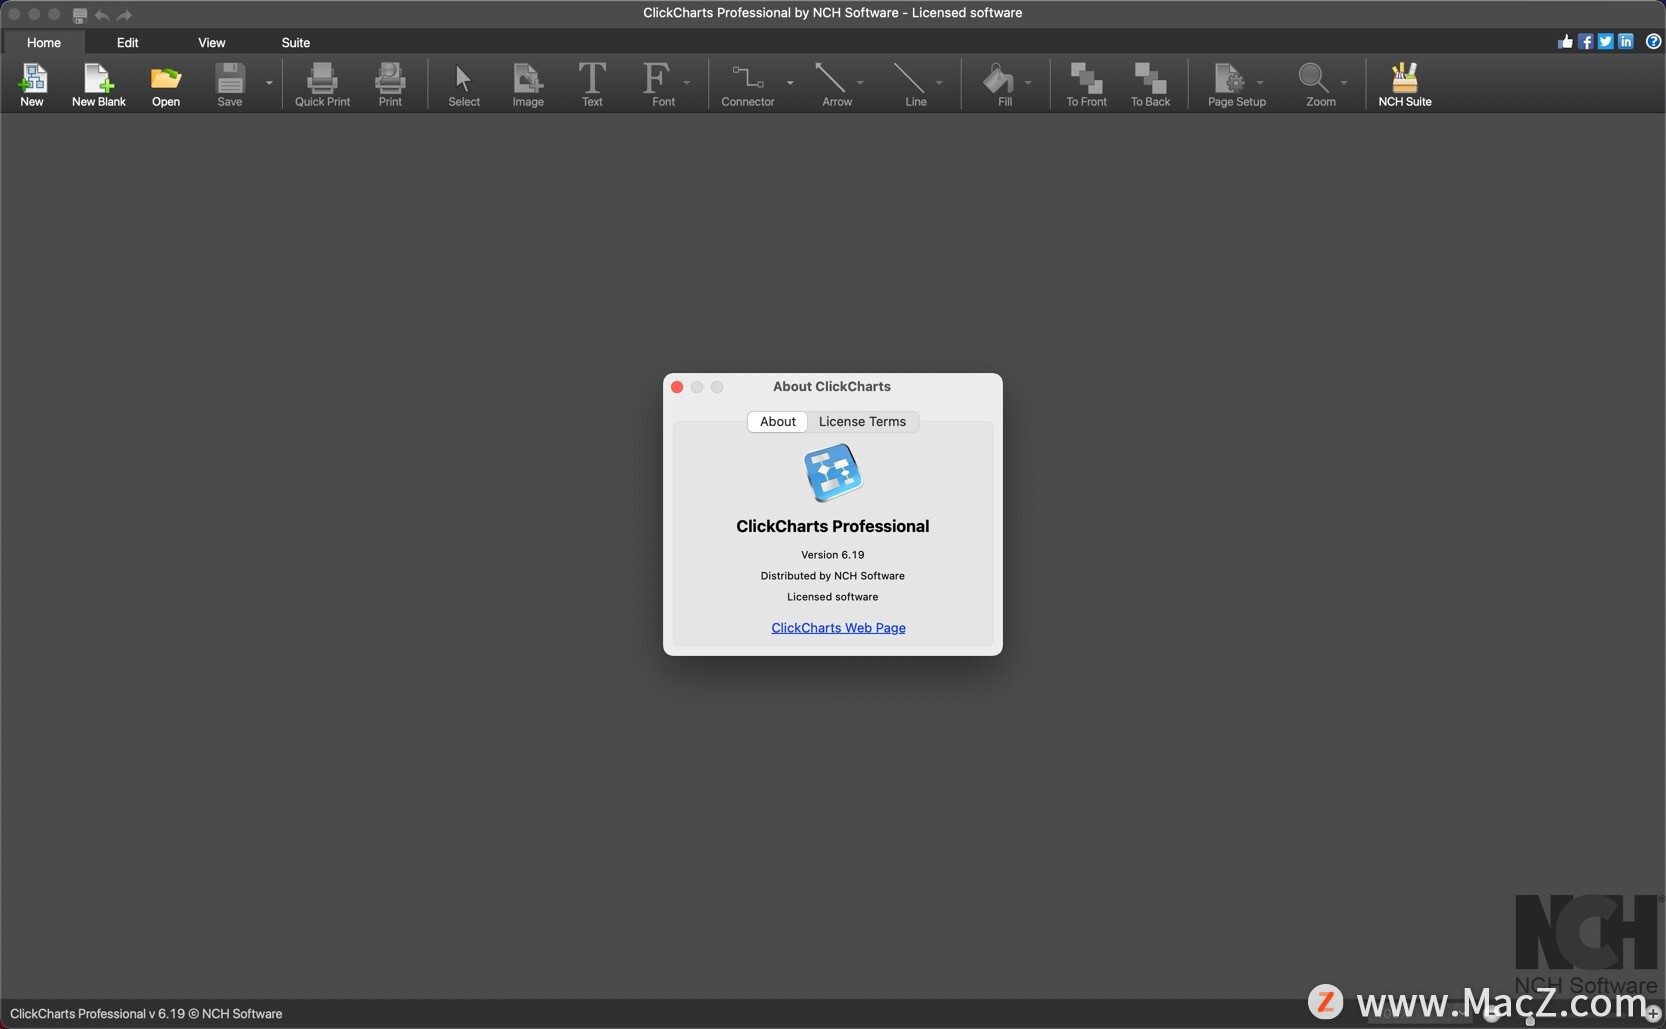Expand the Save dropdown arrow
The width and height of the screenshot is (1666, 1029).
(x=269, y=83)
